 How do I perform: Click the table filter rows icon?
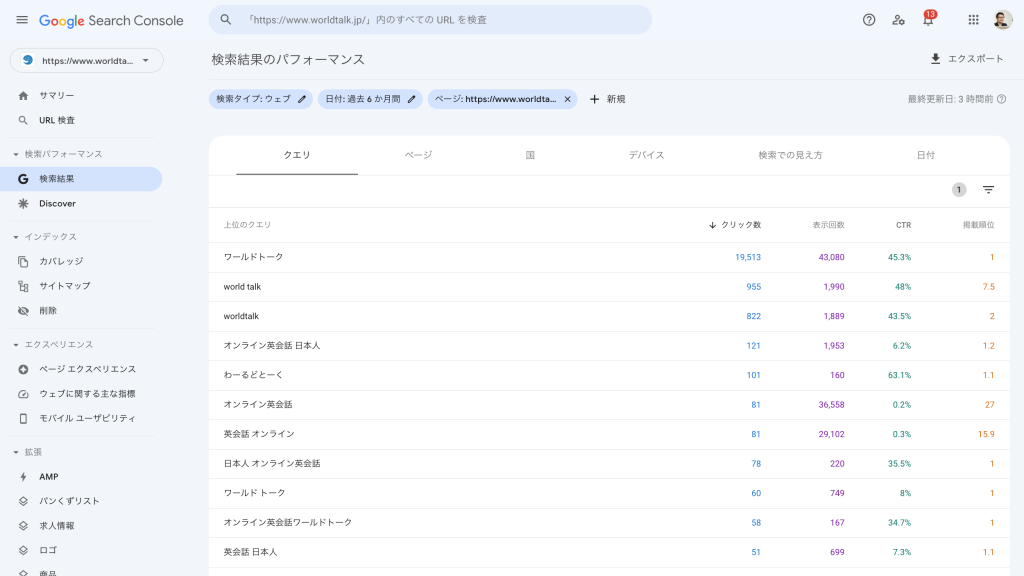(x=988, y=190)
